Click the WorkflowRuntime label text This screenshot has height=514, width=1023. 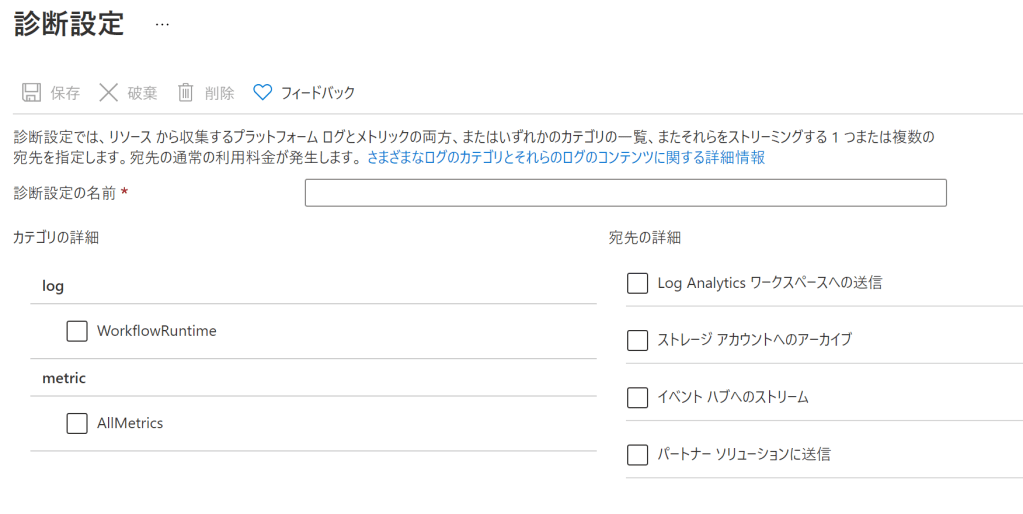pyautogui.click(x=156, y=331)
